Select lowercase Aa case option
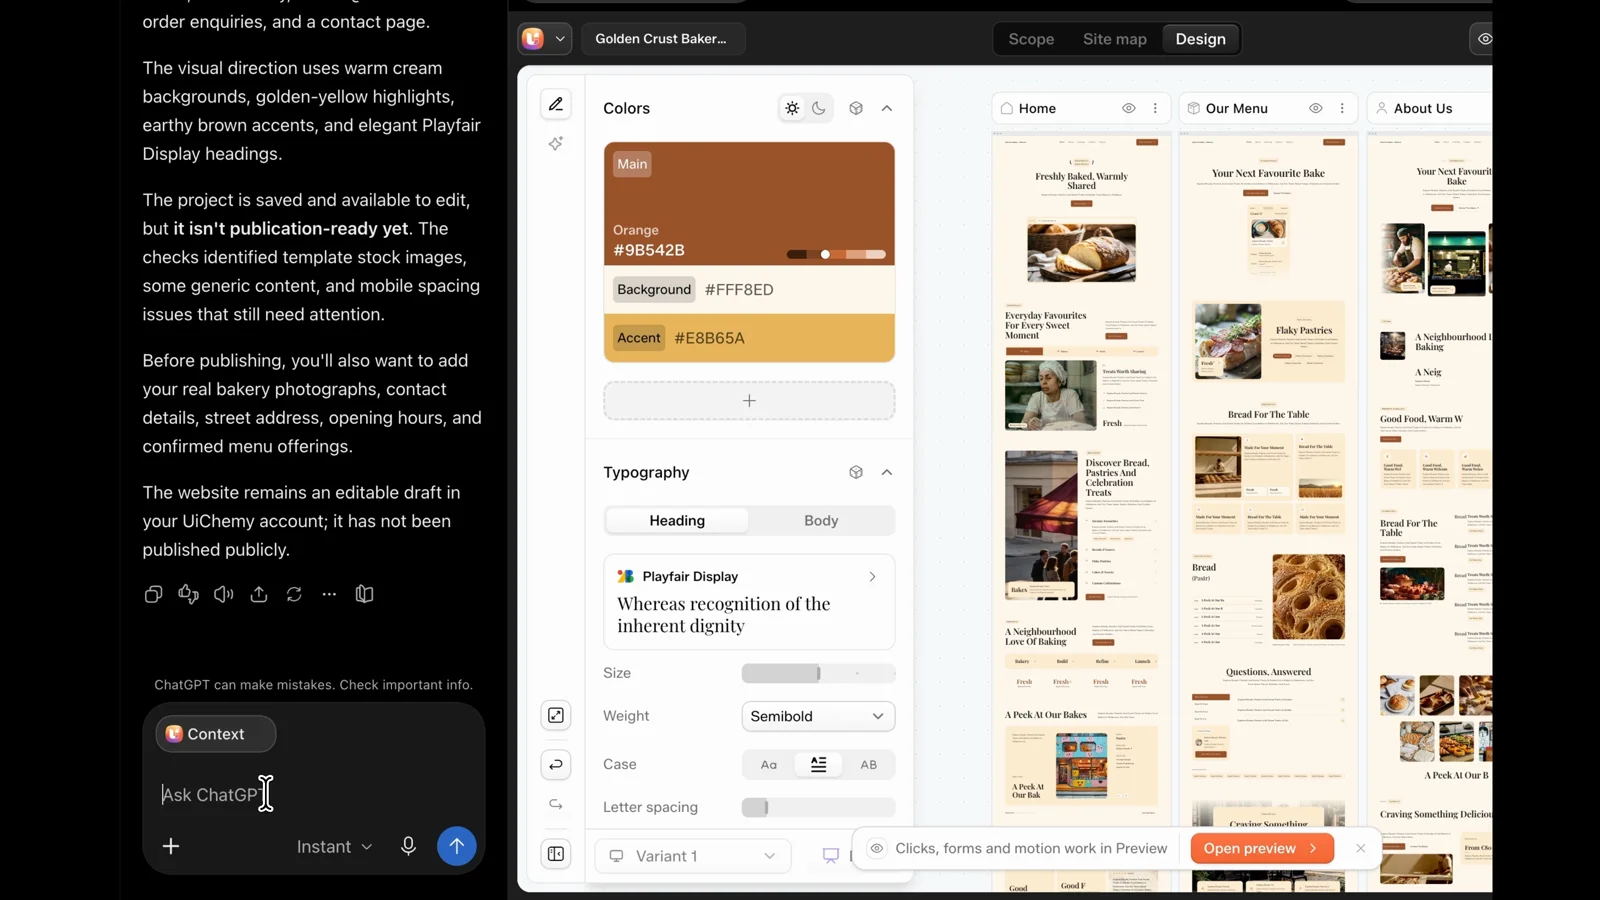The image size is (1600, 900). [x=769, y=764]
